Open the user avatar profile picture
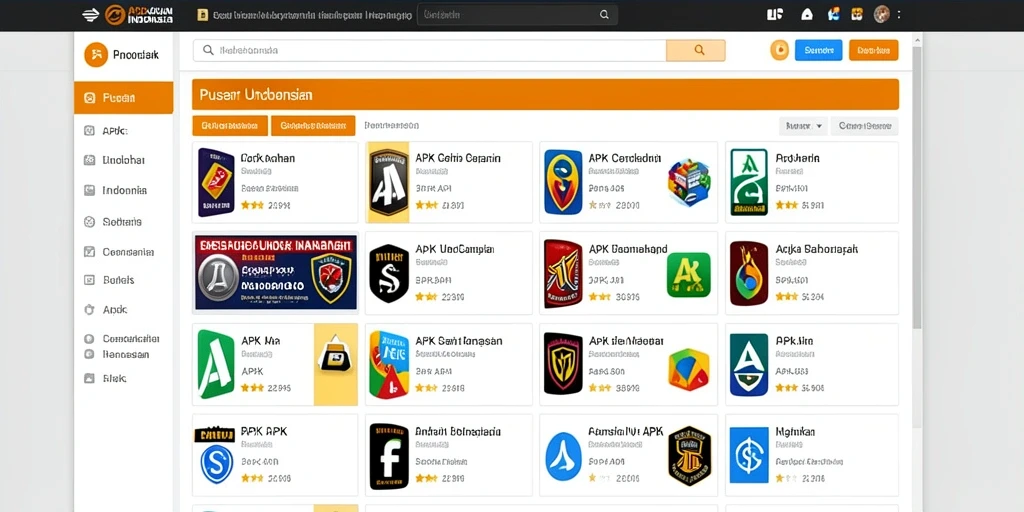 882,14
